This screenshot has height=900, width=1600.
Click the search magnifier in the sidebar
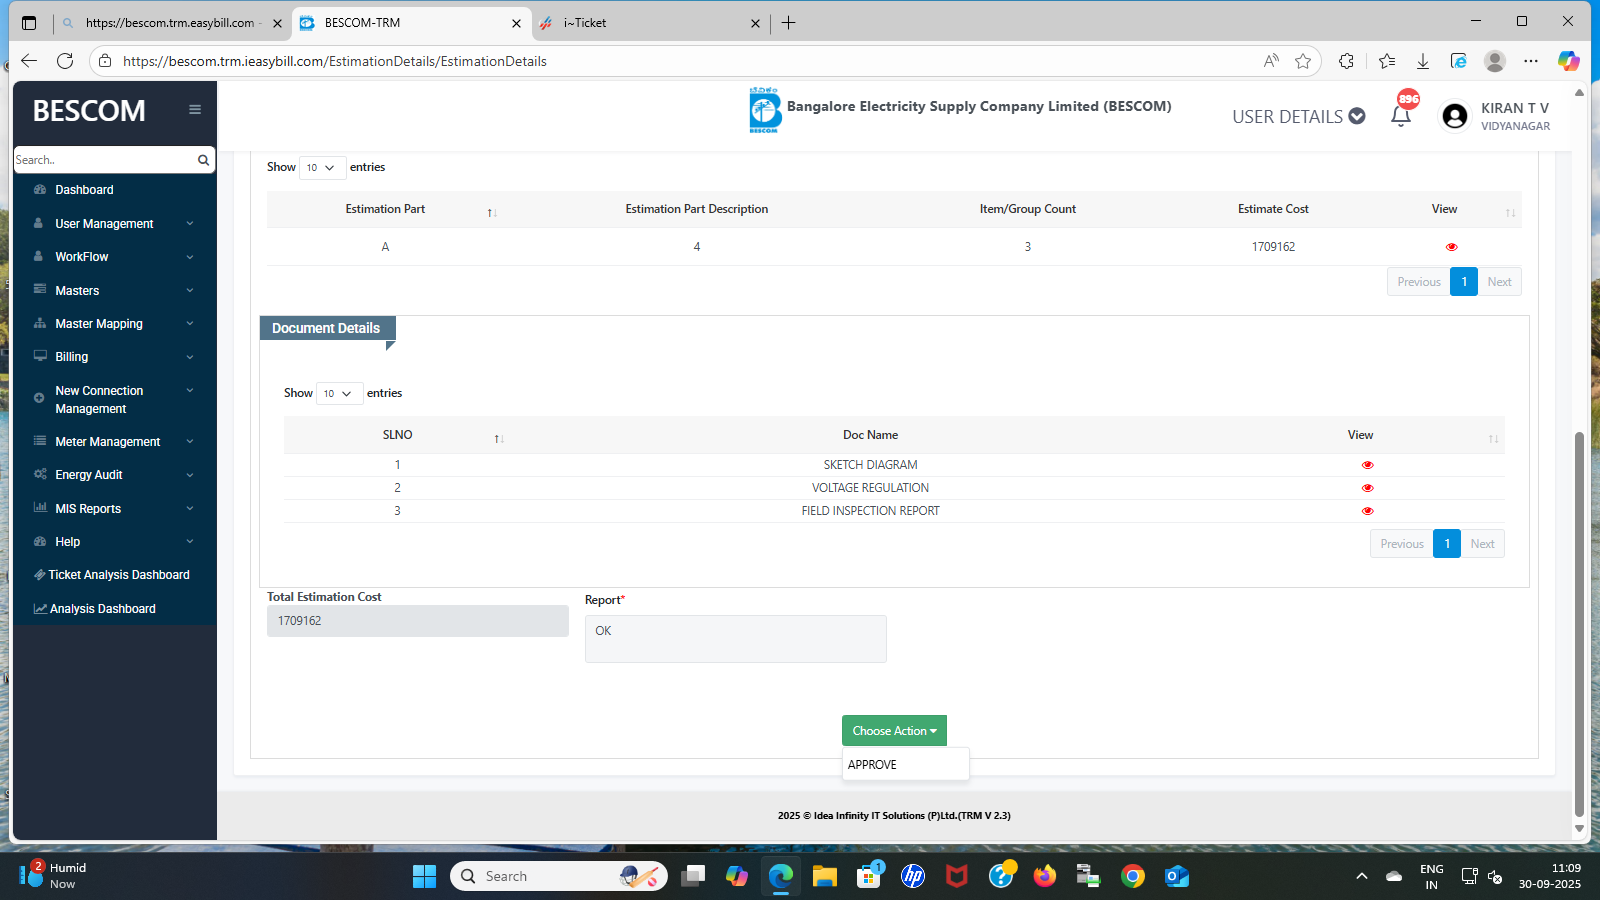click(203, 160)
